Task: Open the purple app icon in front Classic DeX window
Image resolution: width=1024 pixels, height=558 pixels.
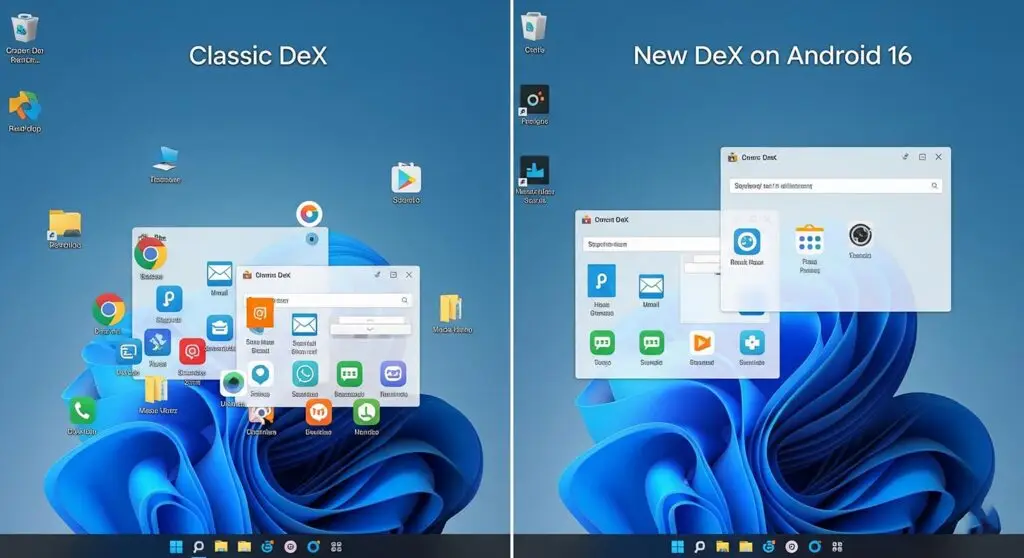Action: tap(393, 374)
